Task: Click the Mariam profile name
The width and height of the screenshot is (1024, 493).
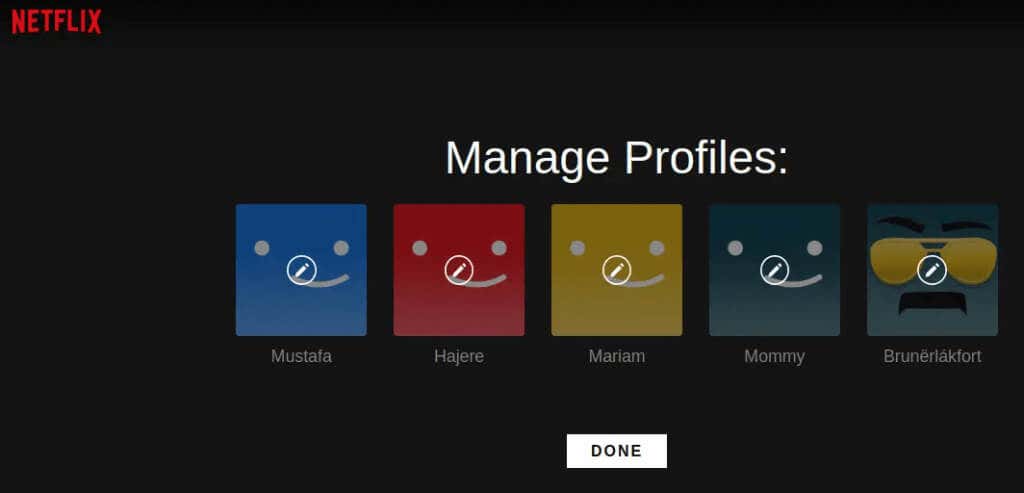Action: pyautogui.click(x=616, y=357)
